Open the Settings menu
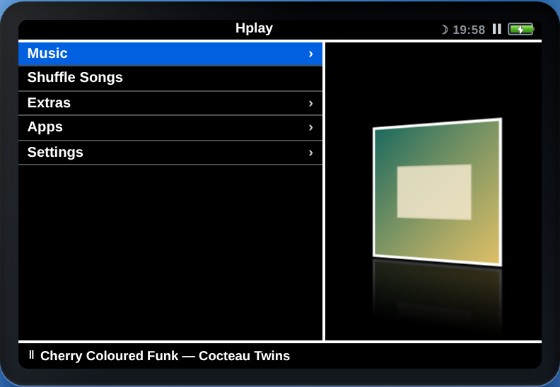 (170, 152)
